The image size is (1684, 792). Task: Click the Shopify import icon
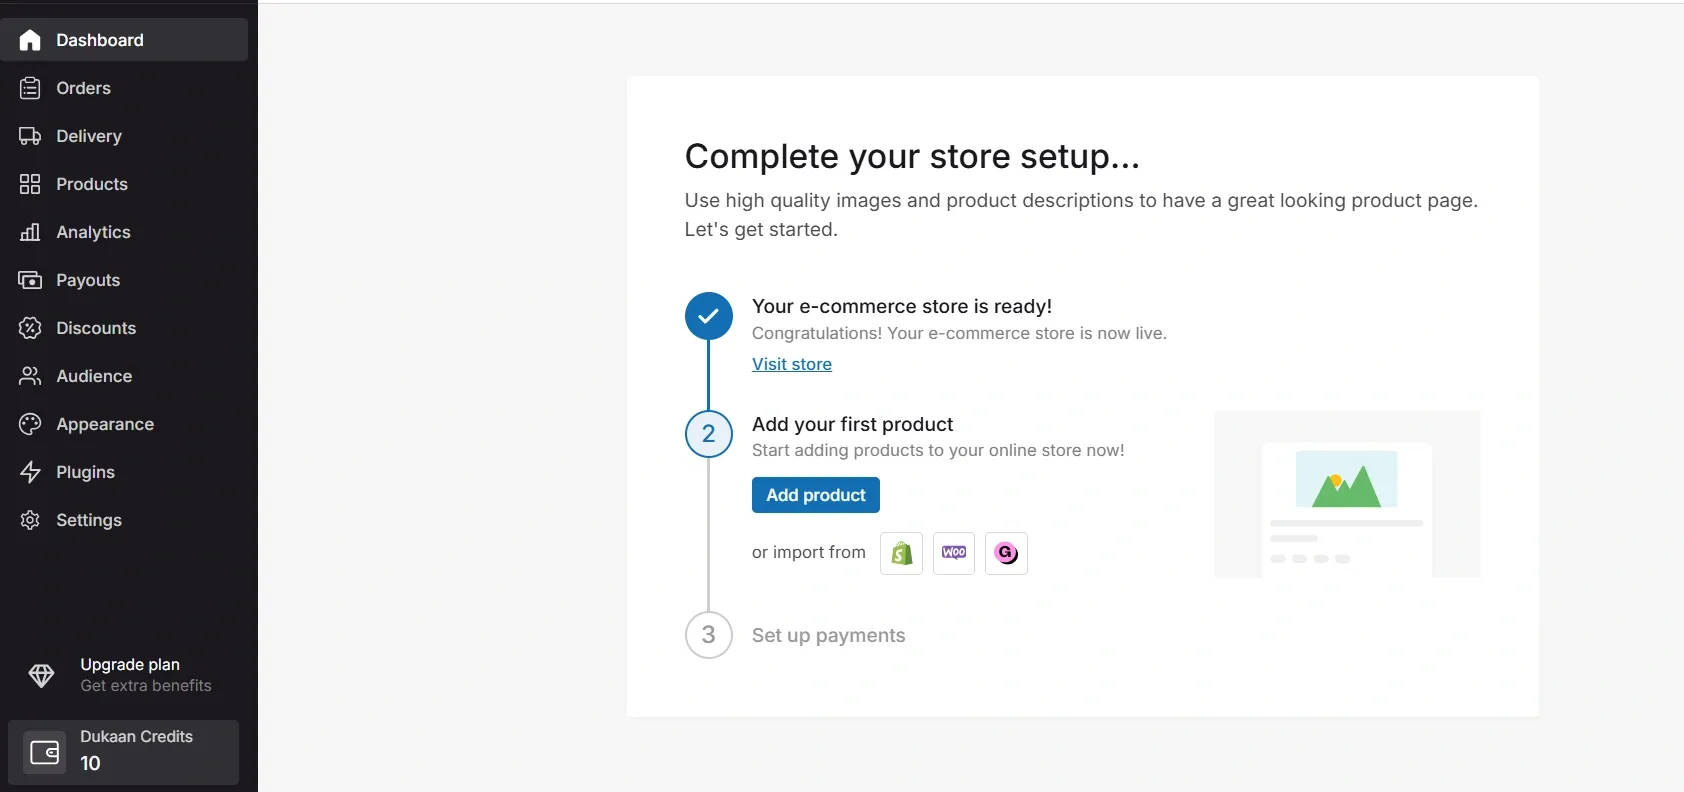point(901,553)
